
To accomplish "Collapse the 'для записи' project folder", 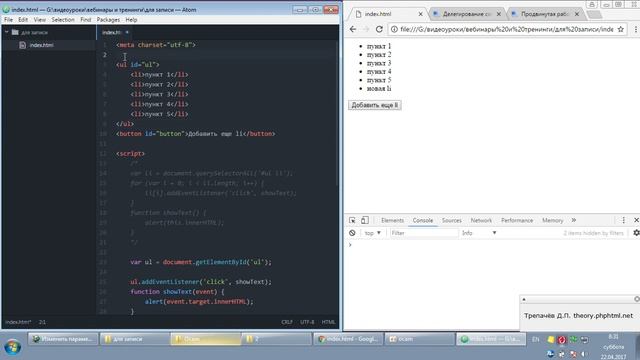I will click(x=7, y=32).
